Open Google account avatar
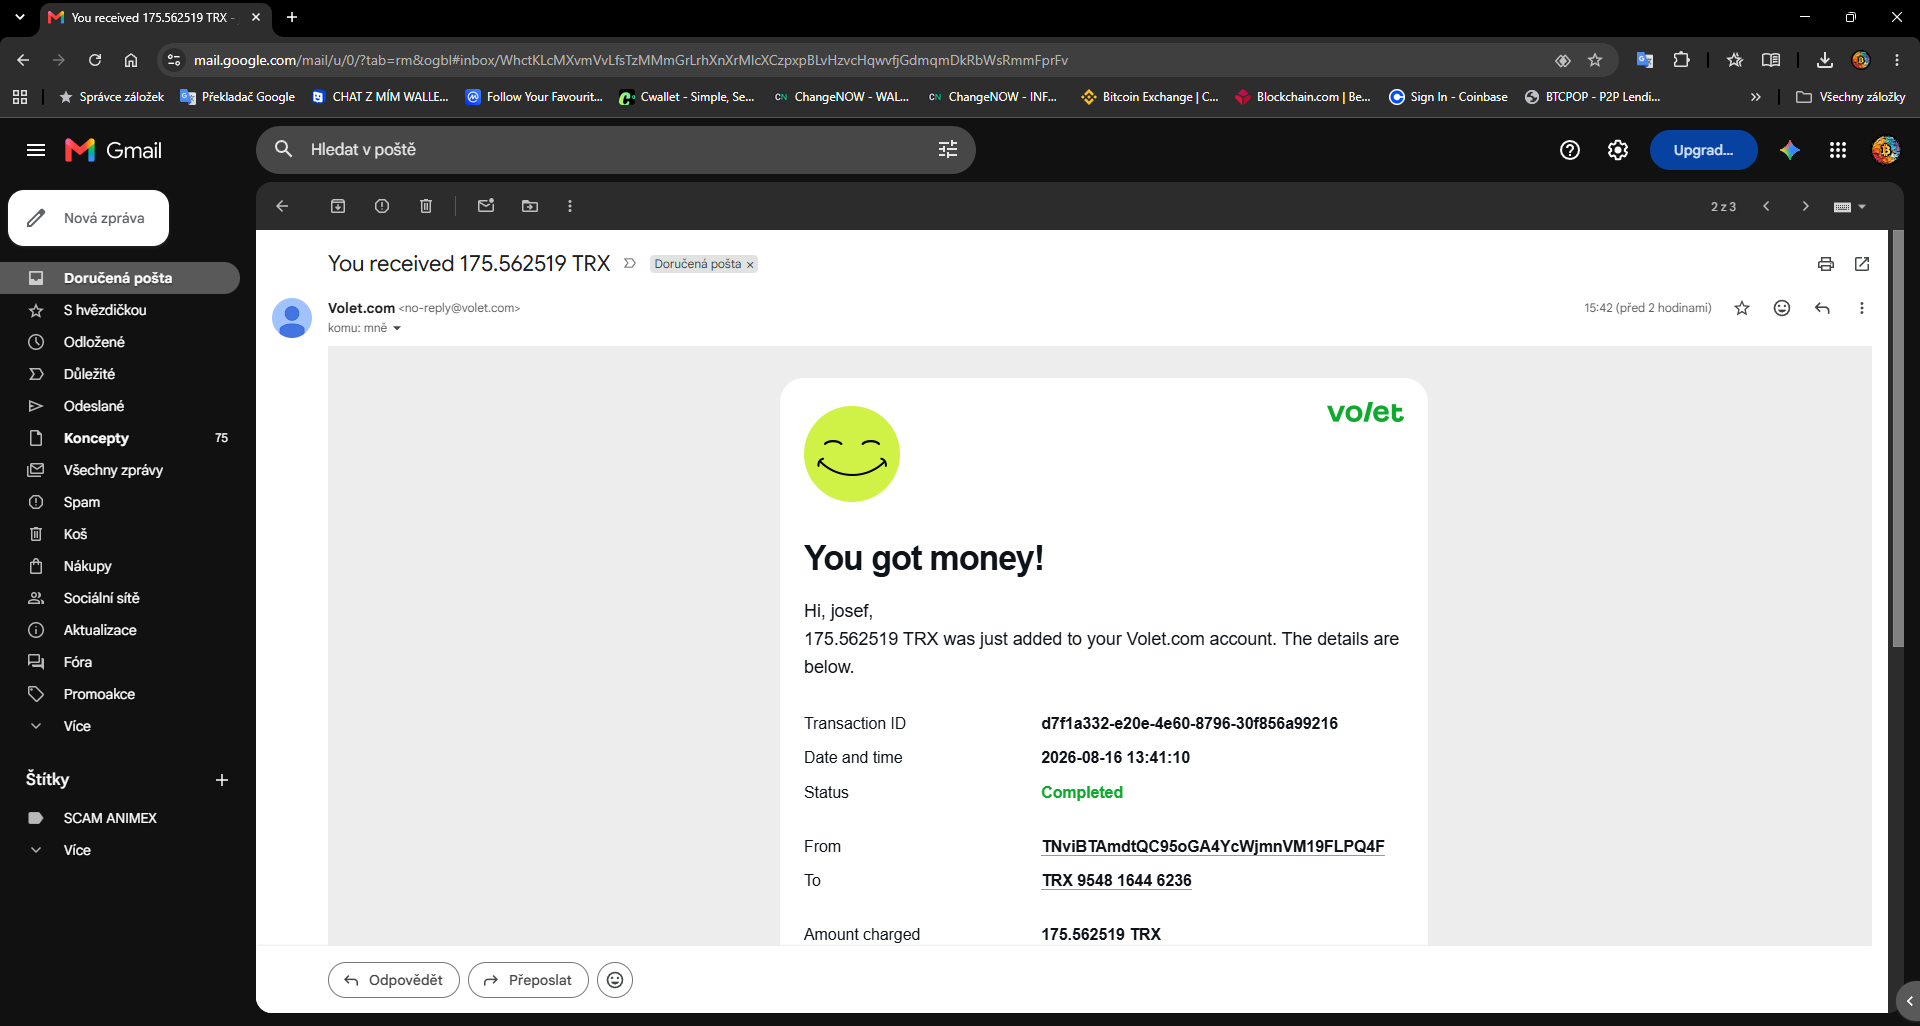This screenshot has height=1026, width=1920. 1886,150
